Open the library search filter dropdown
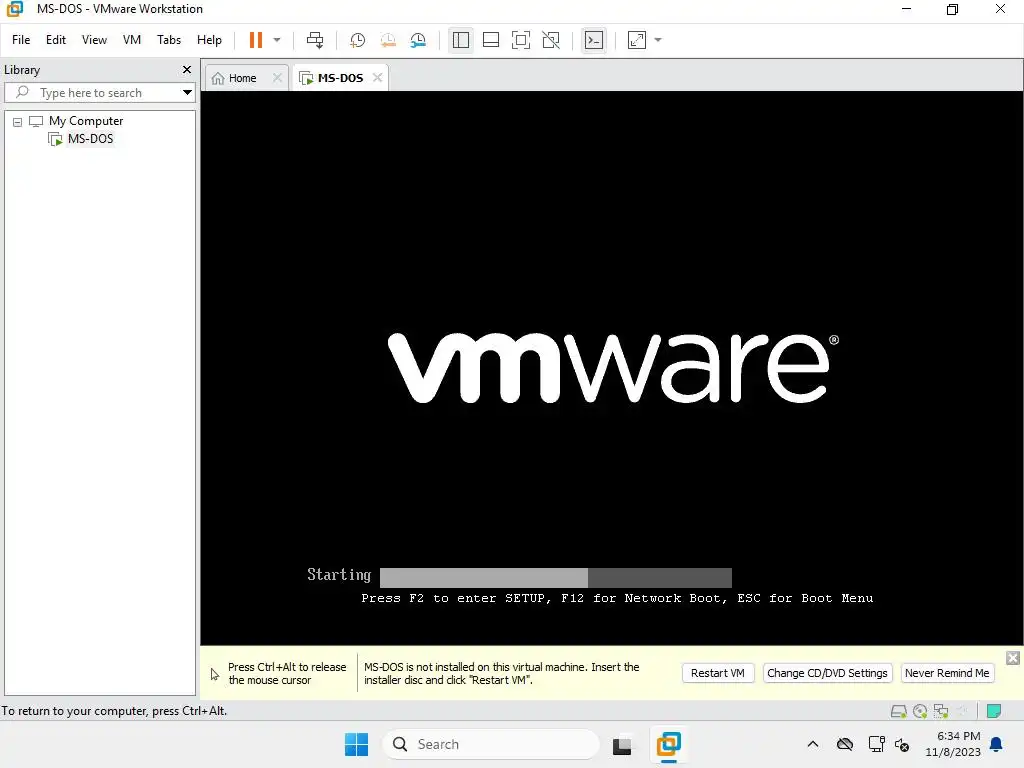Viewport: 1024px width, 768px height. pos(187,93)
